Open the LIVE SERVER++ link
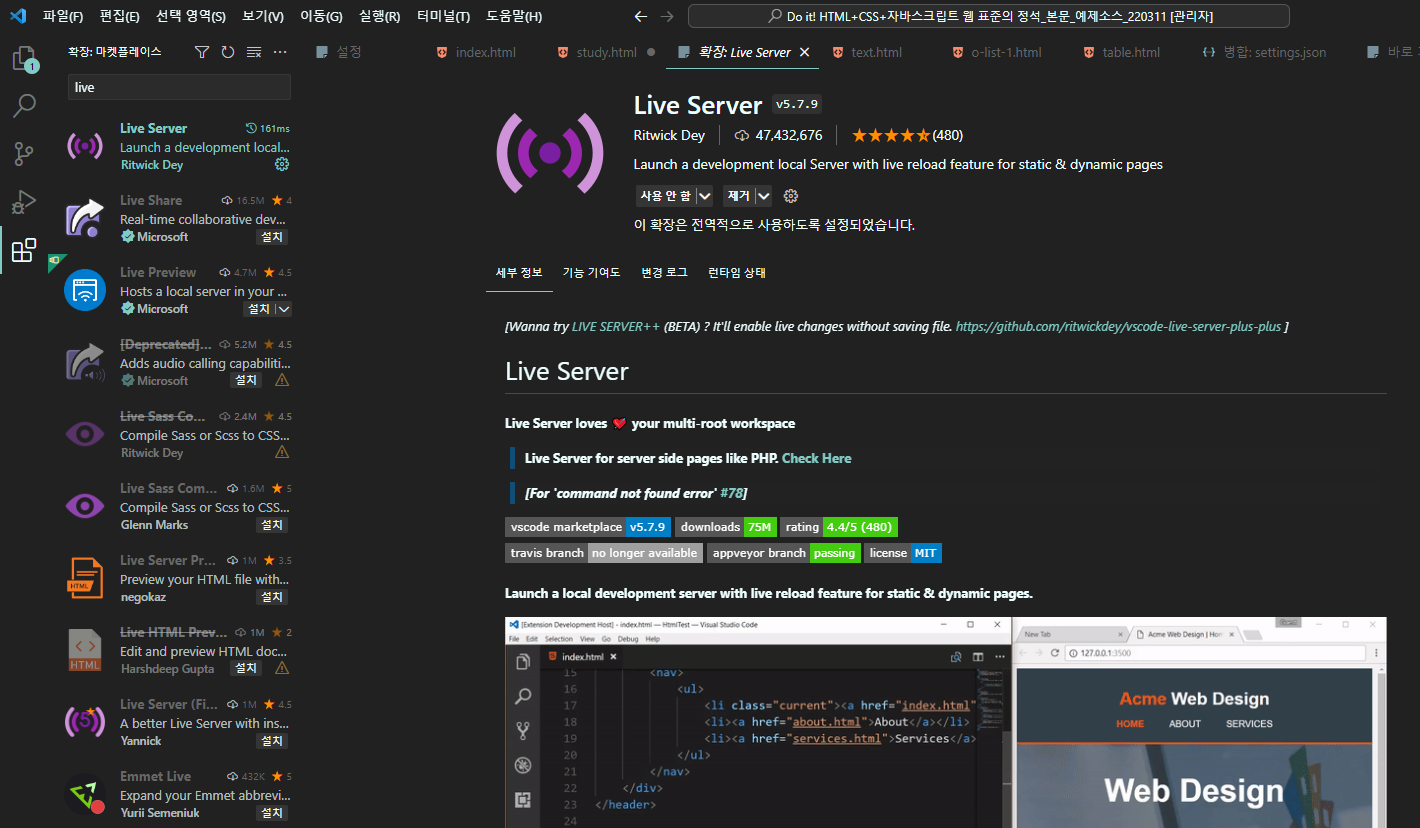The height and width of the screenshot is (828, 1420). pyautogui.click(x=615, y=327)
